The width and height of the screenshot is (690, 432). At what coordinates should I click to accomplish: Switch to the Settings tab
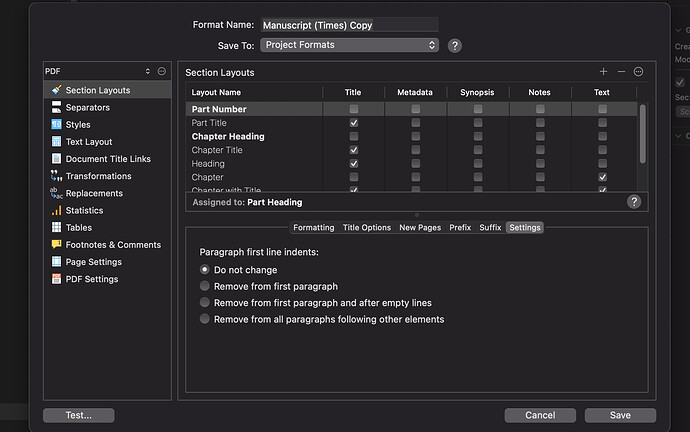(x=525, y=227)
